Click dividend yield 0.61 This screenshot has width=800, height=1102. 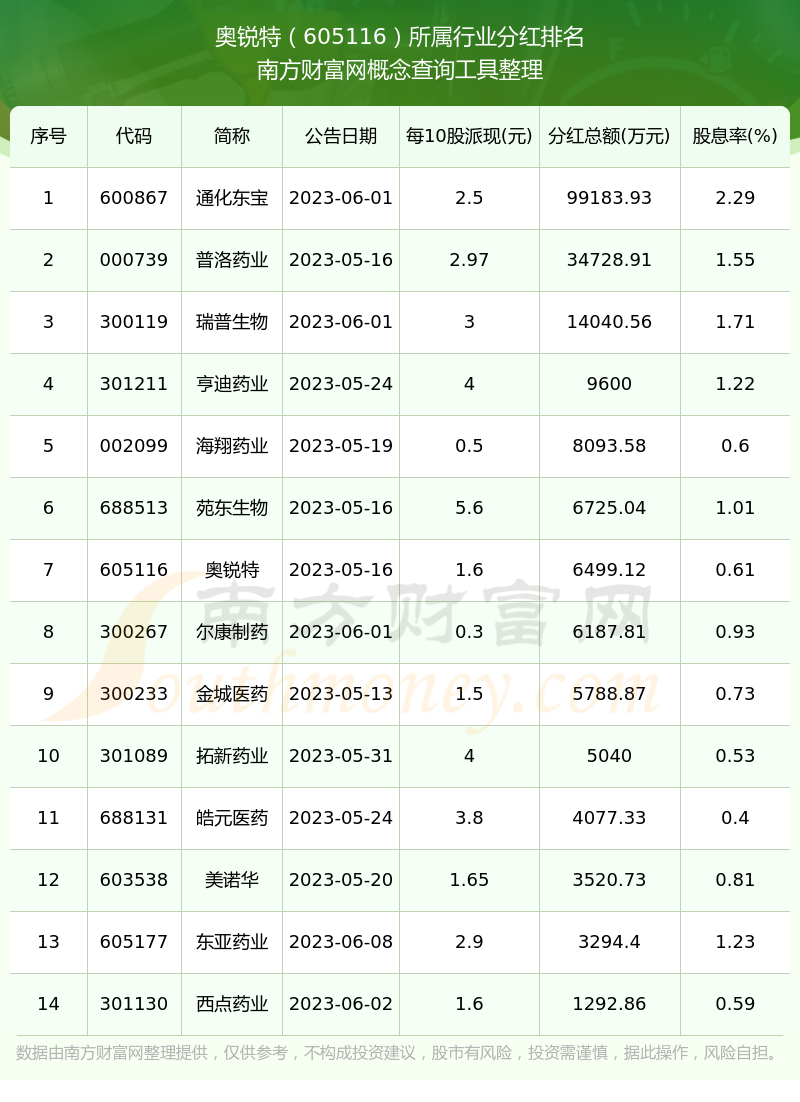(735, 570)
